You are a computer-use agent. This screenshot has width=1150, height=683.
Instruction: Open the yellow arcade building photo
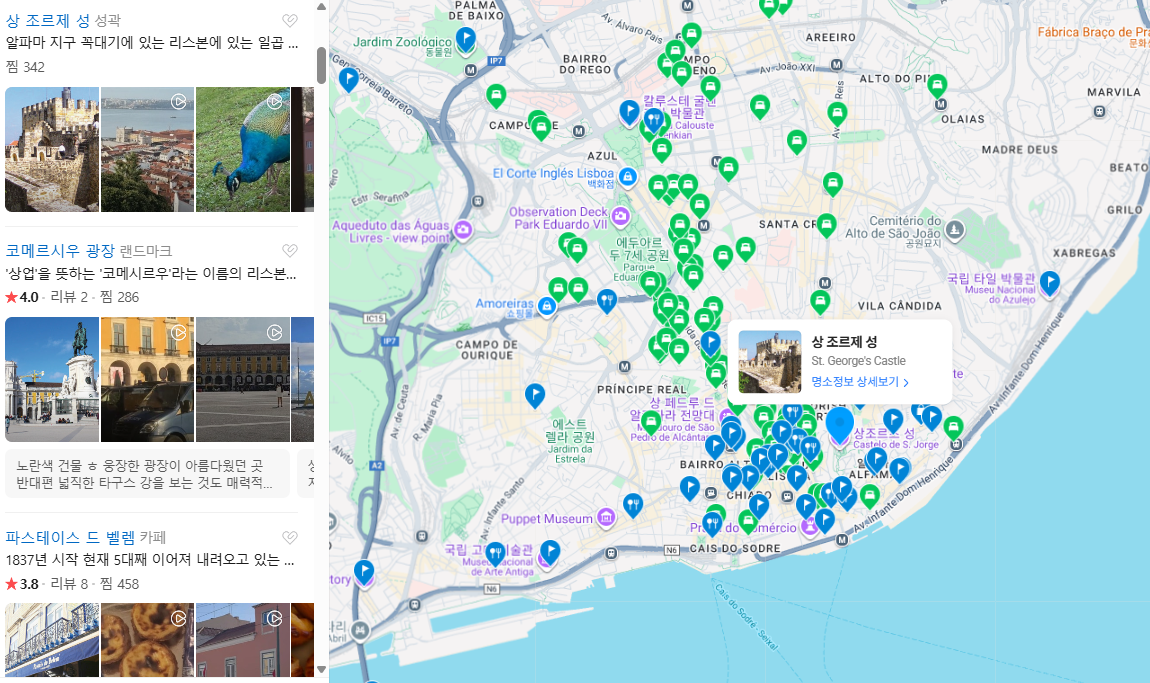click(x=147, y=379)
